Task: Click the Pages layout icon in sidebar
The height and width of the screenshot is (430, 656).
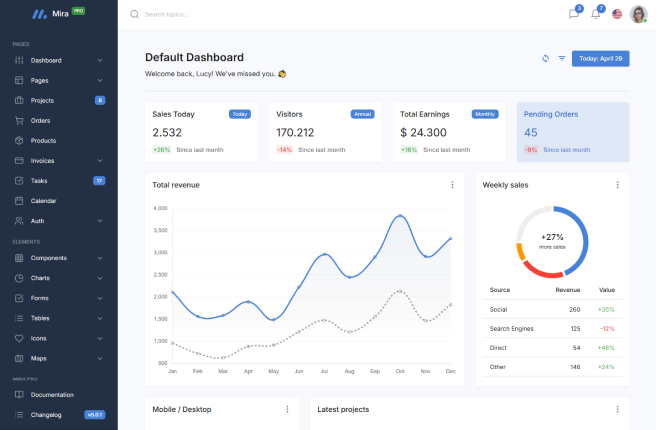Action: pos(19,80)
